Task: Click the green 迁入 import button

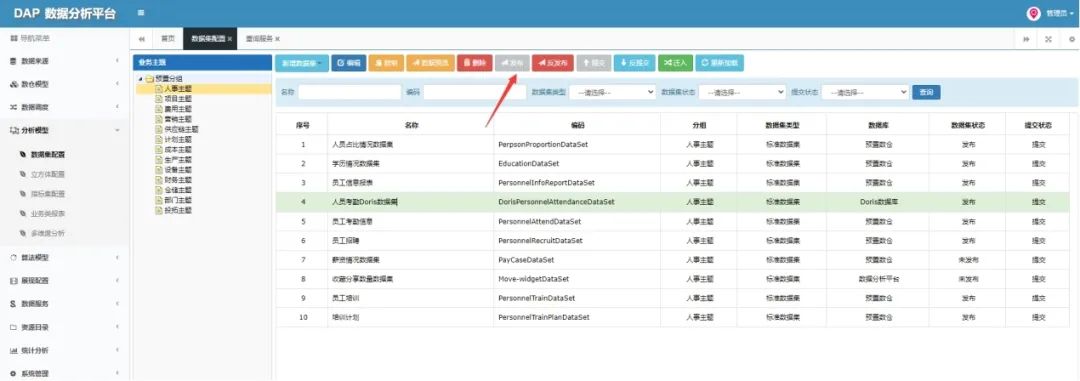Action: click(x=675, y=63)
